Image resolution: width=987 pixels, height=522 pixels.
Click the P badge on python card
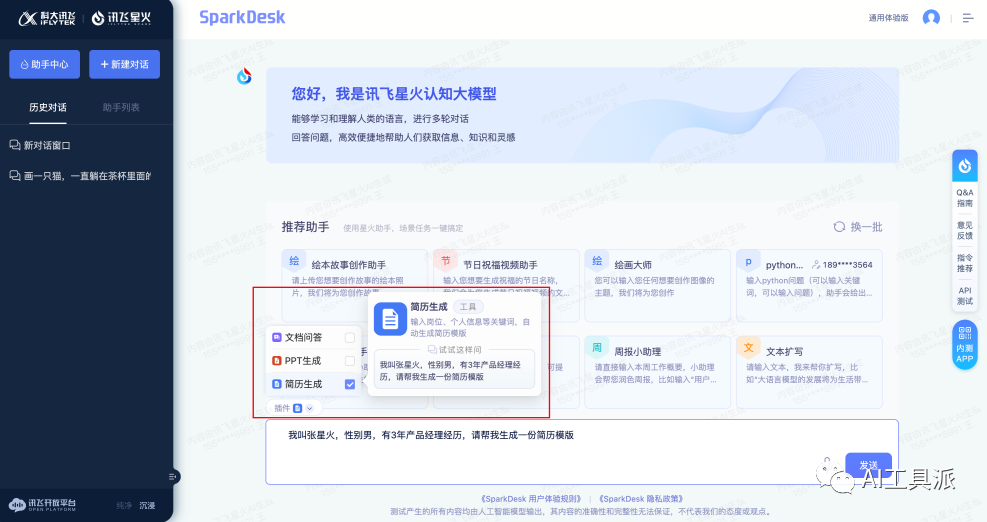(x=748, y=261)
